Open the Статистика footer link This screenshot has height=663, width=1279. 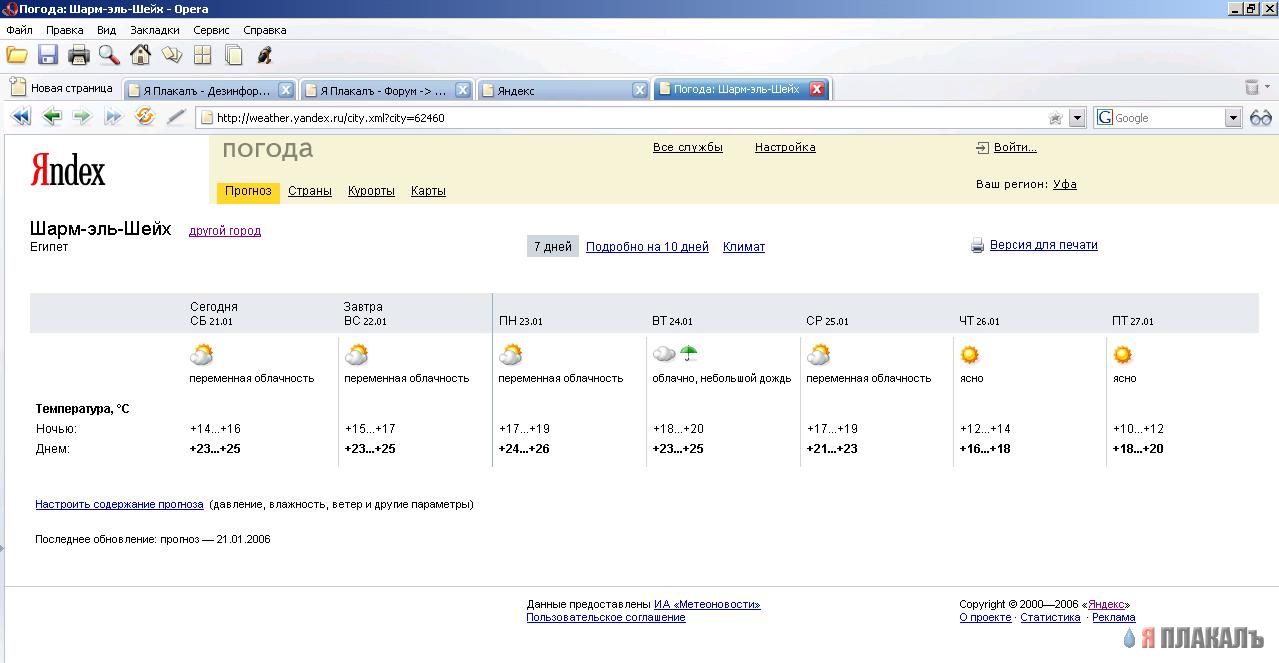tap(1050, 618)
